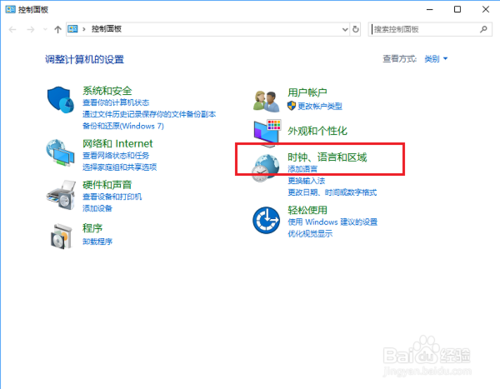
Task: Click 添加设备 link
Action: pyautogui.click(x=97, y=208)
